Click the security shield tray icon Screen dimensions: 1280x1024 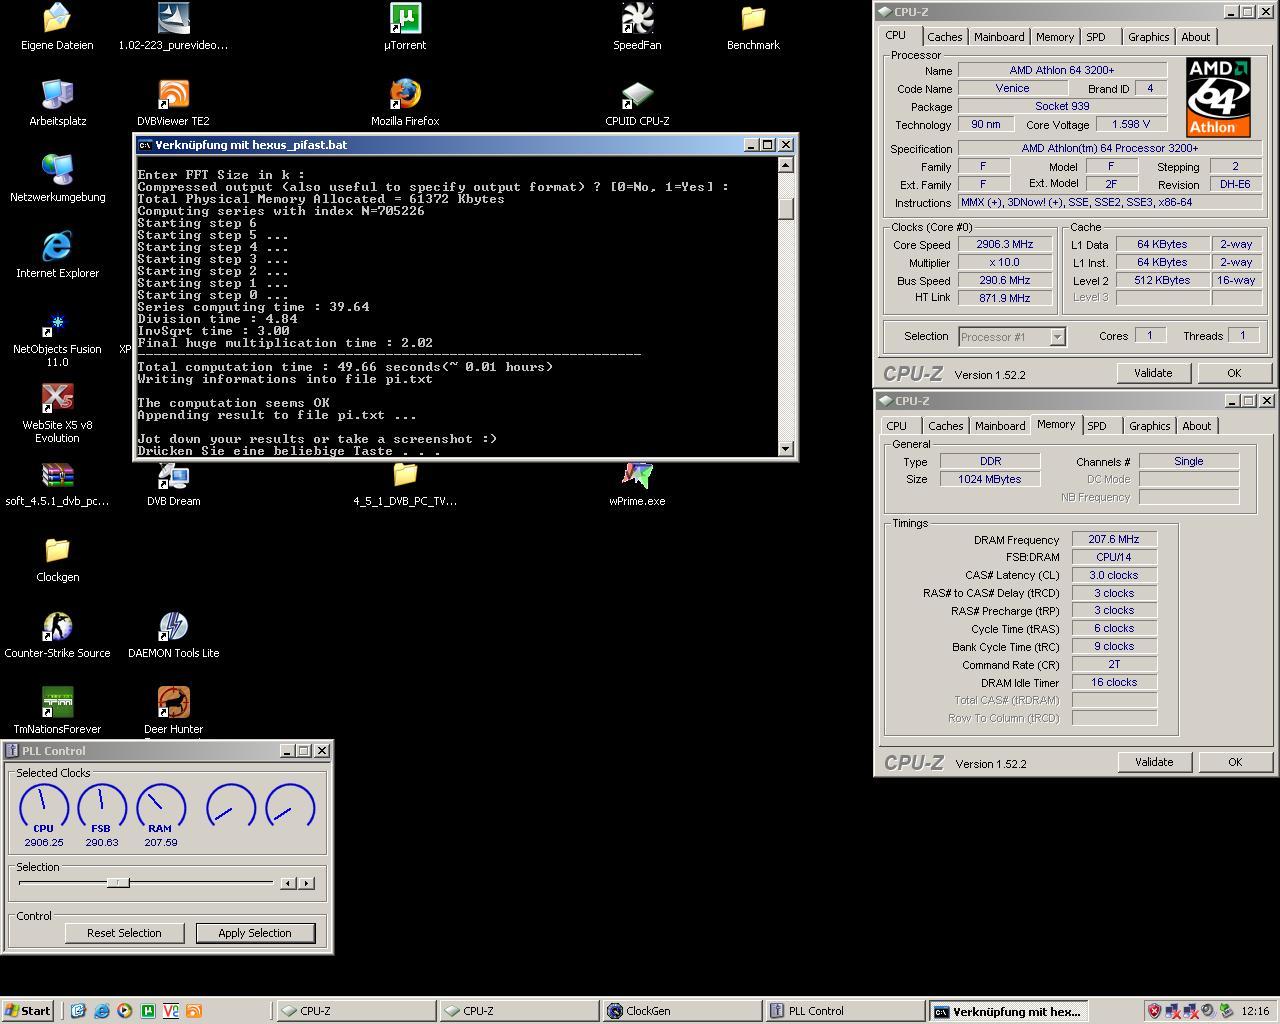tap(1154, 1011)
